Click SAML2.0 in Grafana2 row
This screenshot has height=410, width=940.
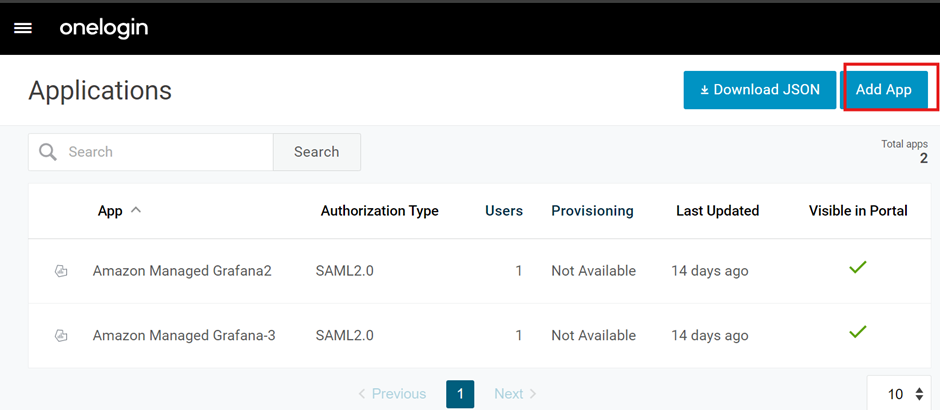tap(345, 271)
